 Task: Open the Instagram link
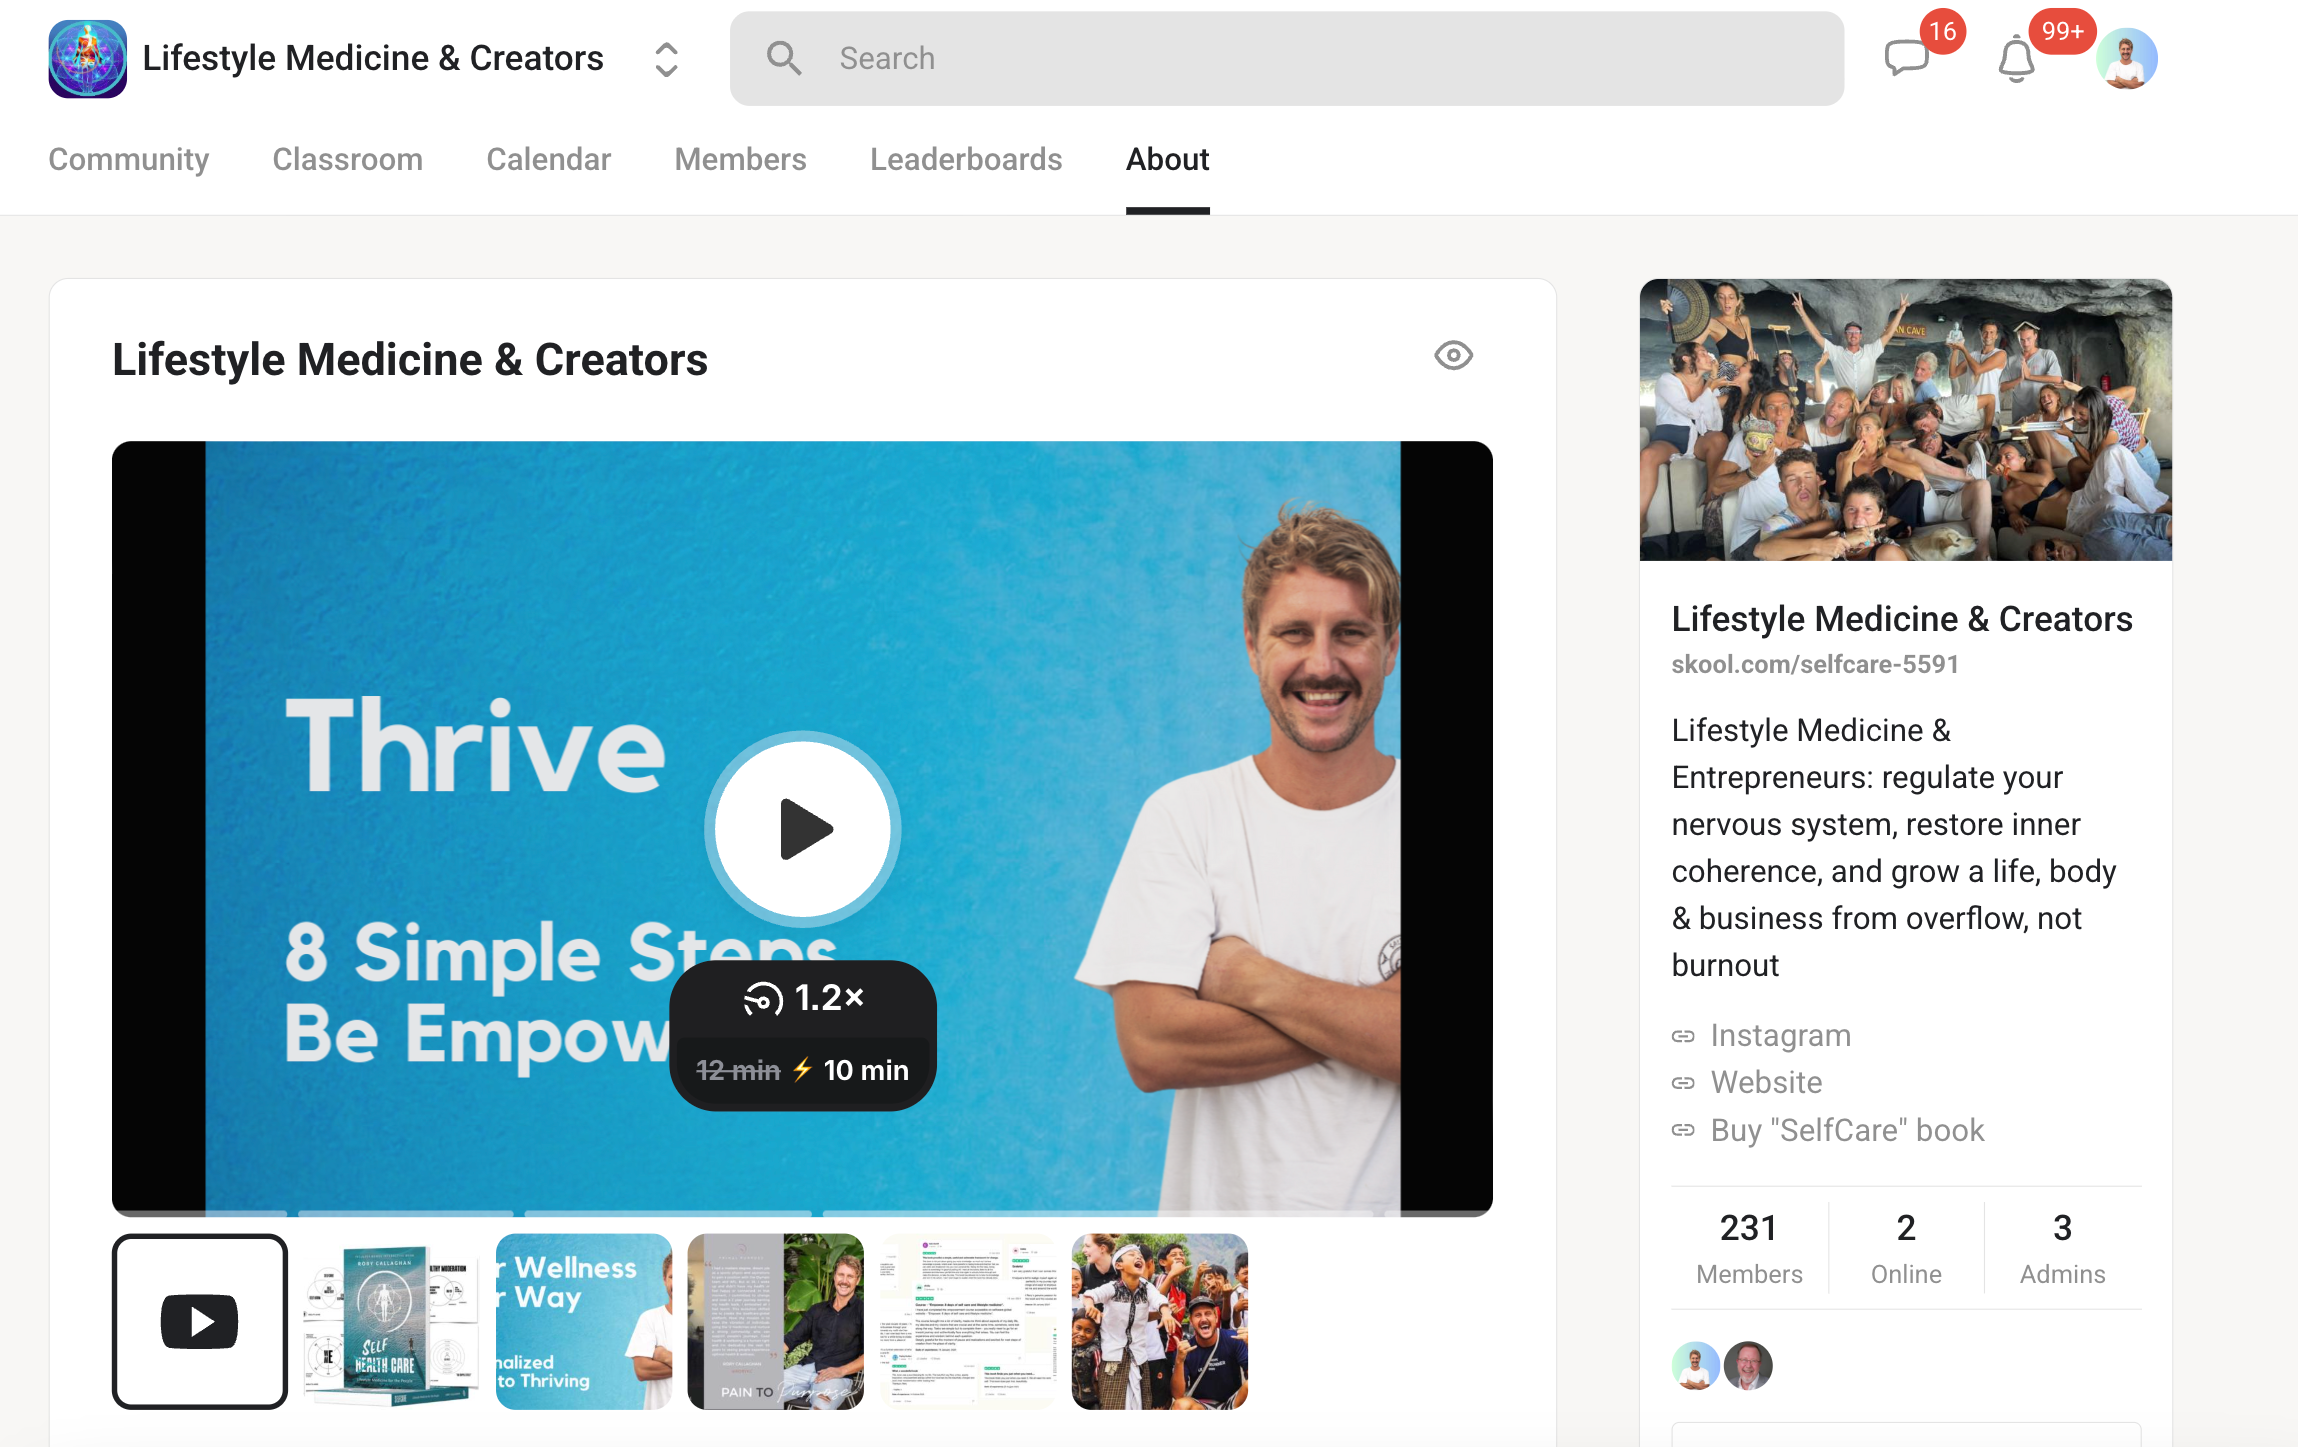click(x=1780, y=1036)
